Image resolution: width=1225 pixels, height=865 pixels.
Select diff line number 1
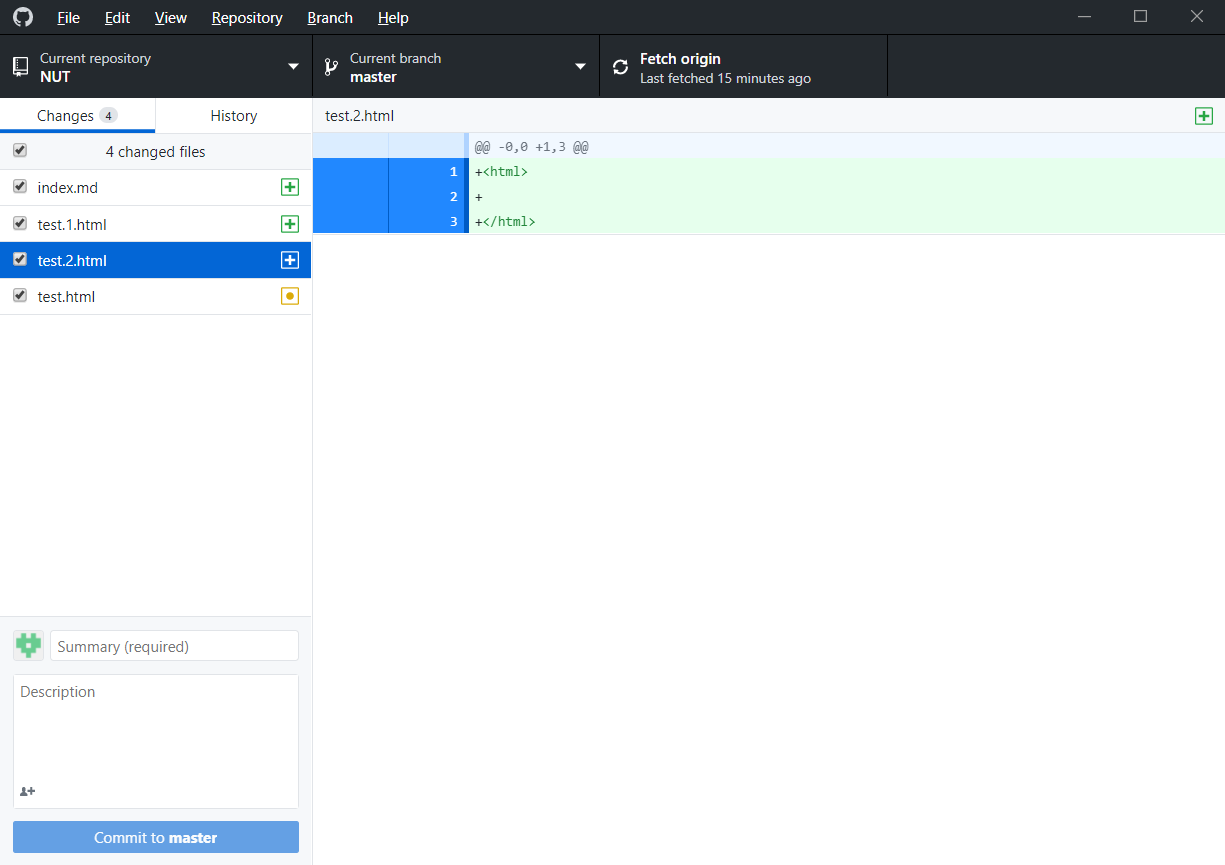(x=453, y=172)
